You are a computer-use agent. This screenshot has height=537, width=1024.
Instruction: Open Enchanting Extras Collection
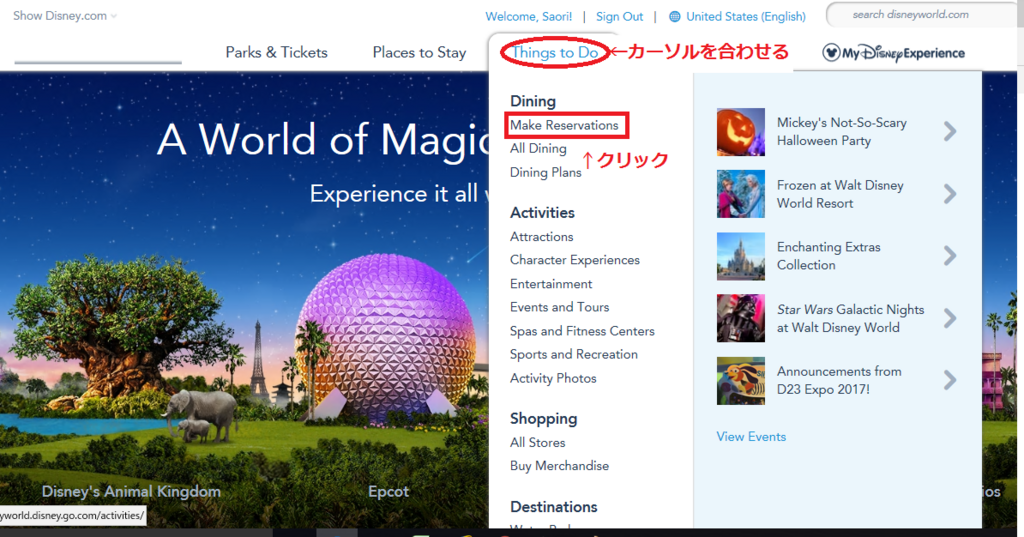click(828, 256)
